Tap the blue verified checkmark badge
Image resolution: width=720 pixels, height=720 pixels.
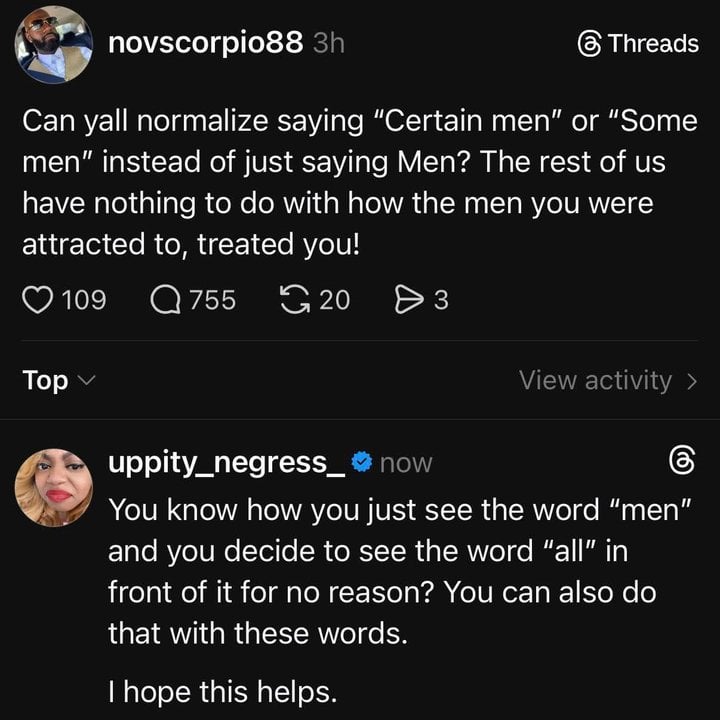[364, 462]
